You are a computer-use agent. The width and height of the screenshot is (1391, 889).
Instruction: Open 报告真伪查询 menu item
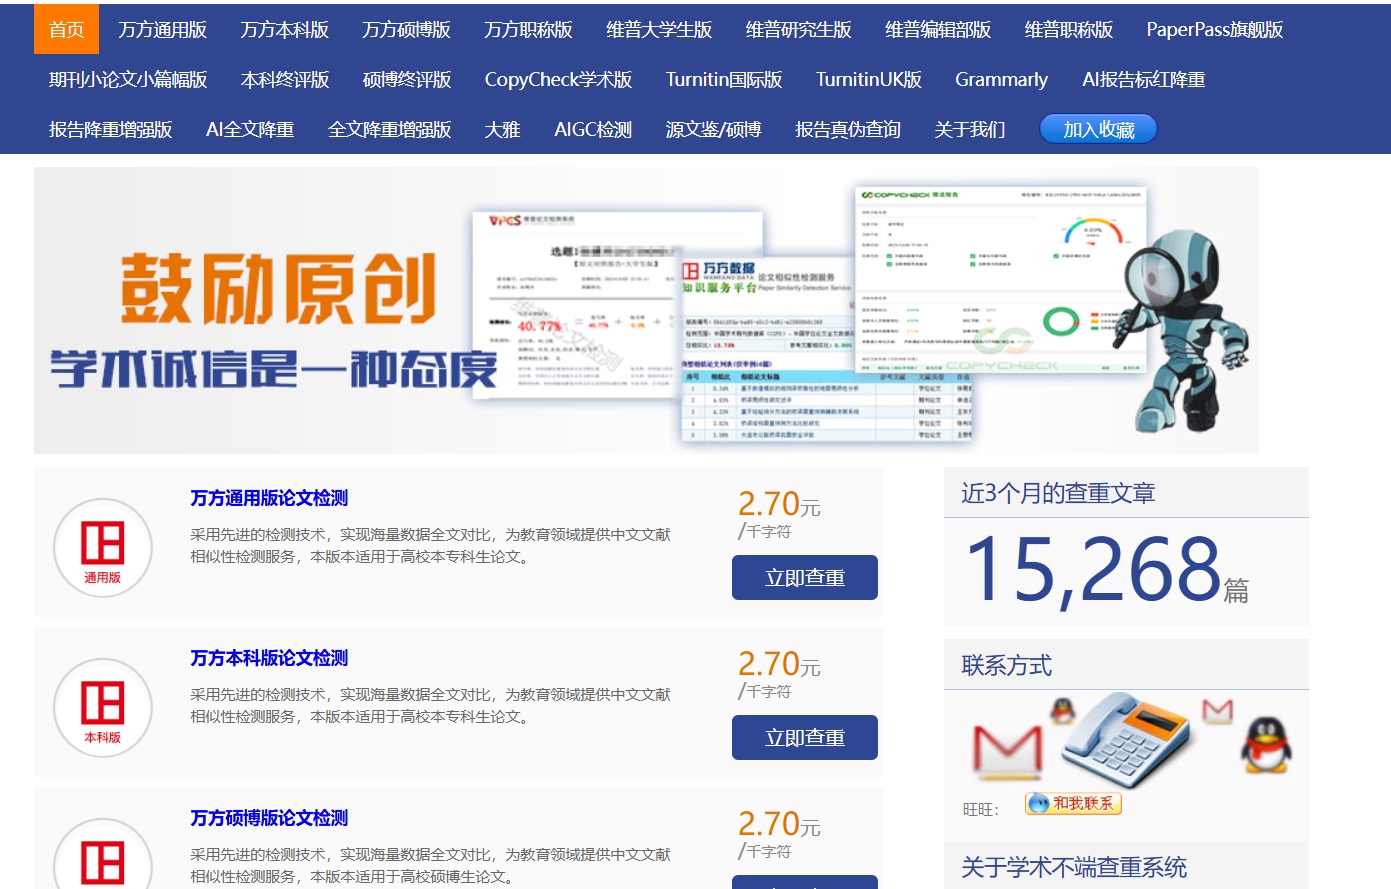[x=848, y=129]
